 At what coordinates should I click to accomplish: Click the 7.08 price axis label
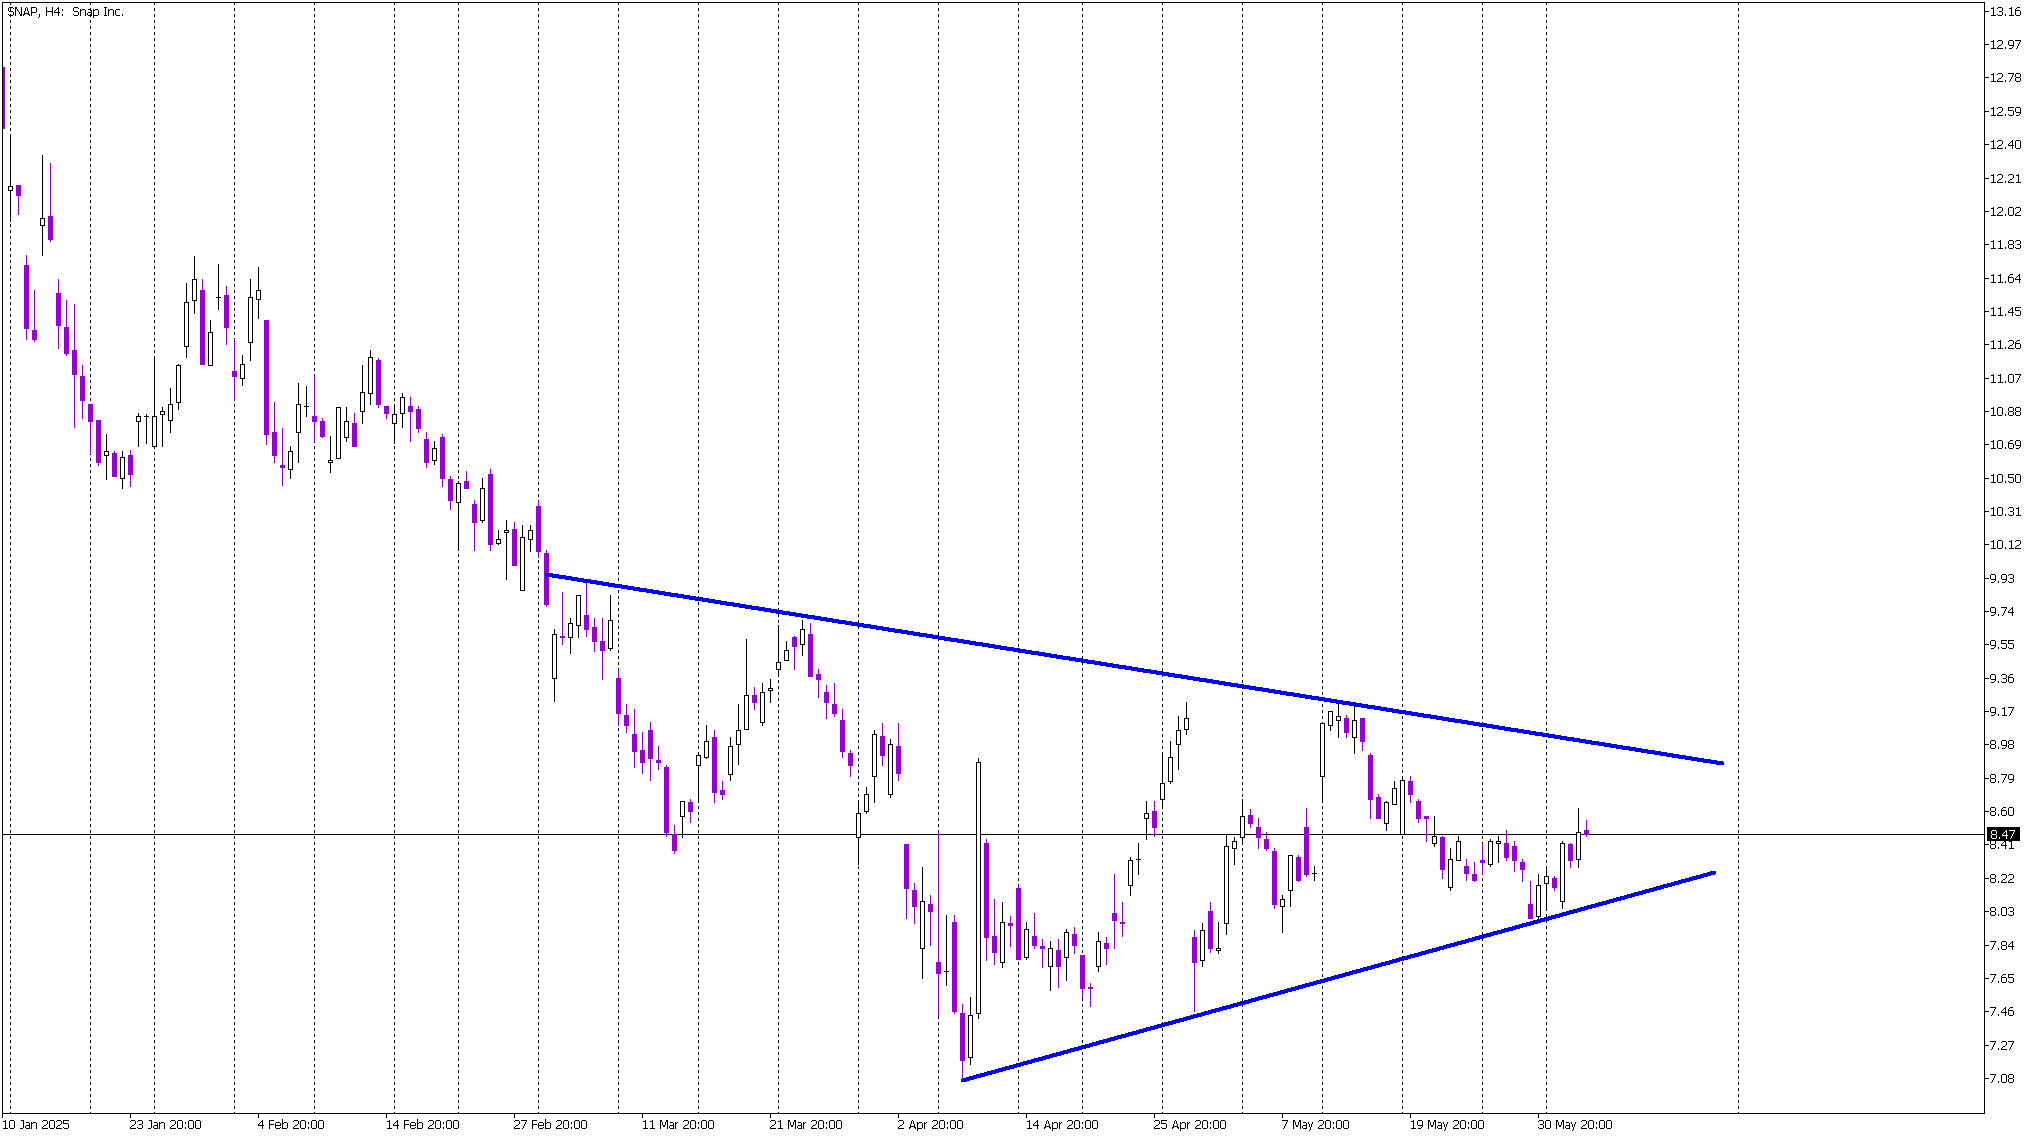2002,1078
